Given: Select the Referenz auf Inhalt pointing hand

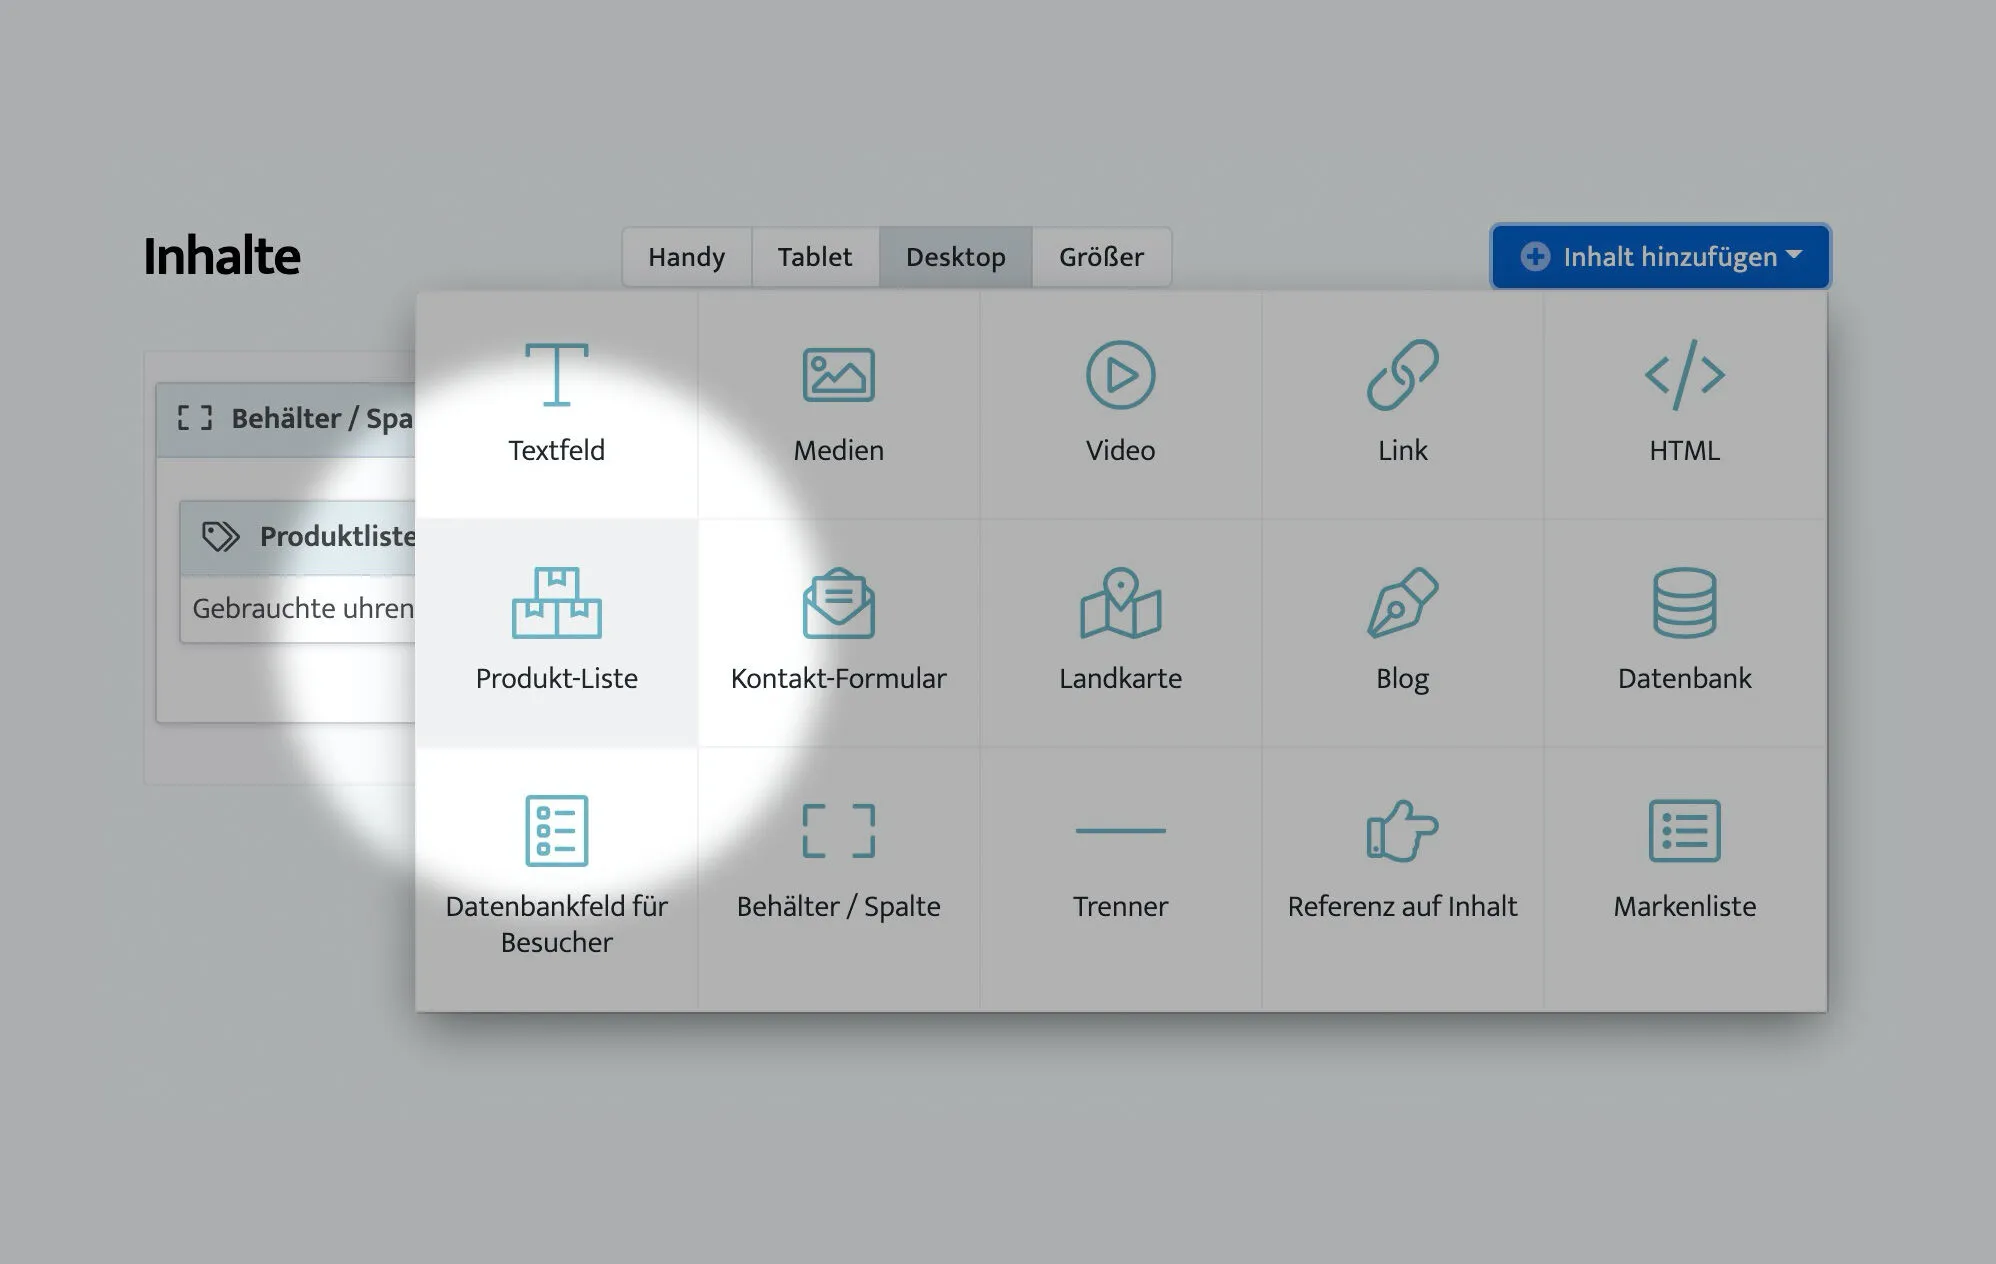Looking at the screenshot, I should pos(1402,831).
